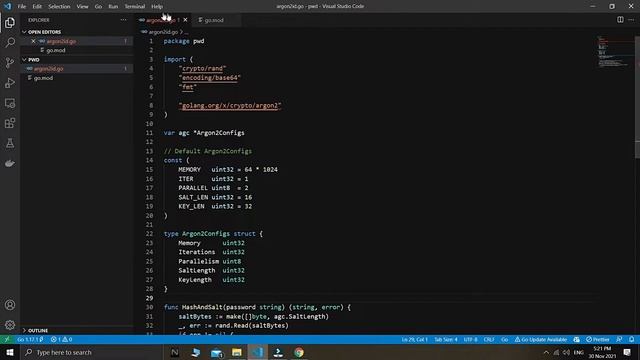Close the argon2id.go editor tab
This screenshot has width=640, height=360.
185,20
